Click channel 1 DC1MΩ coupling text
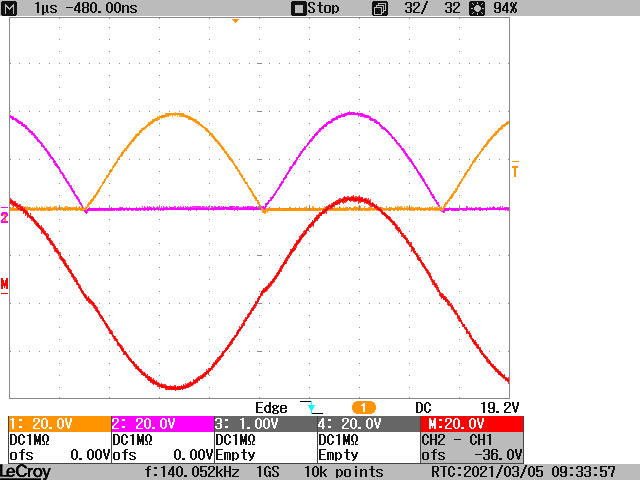 point(29,440)
